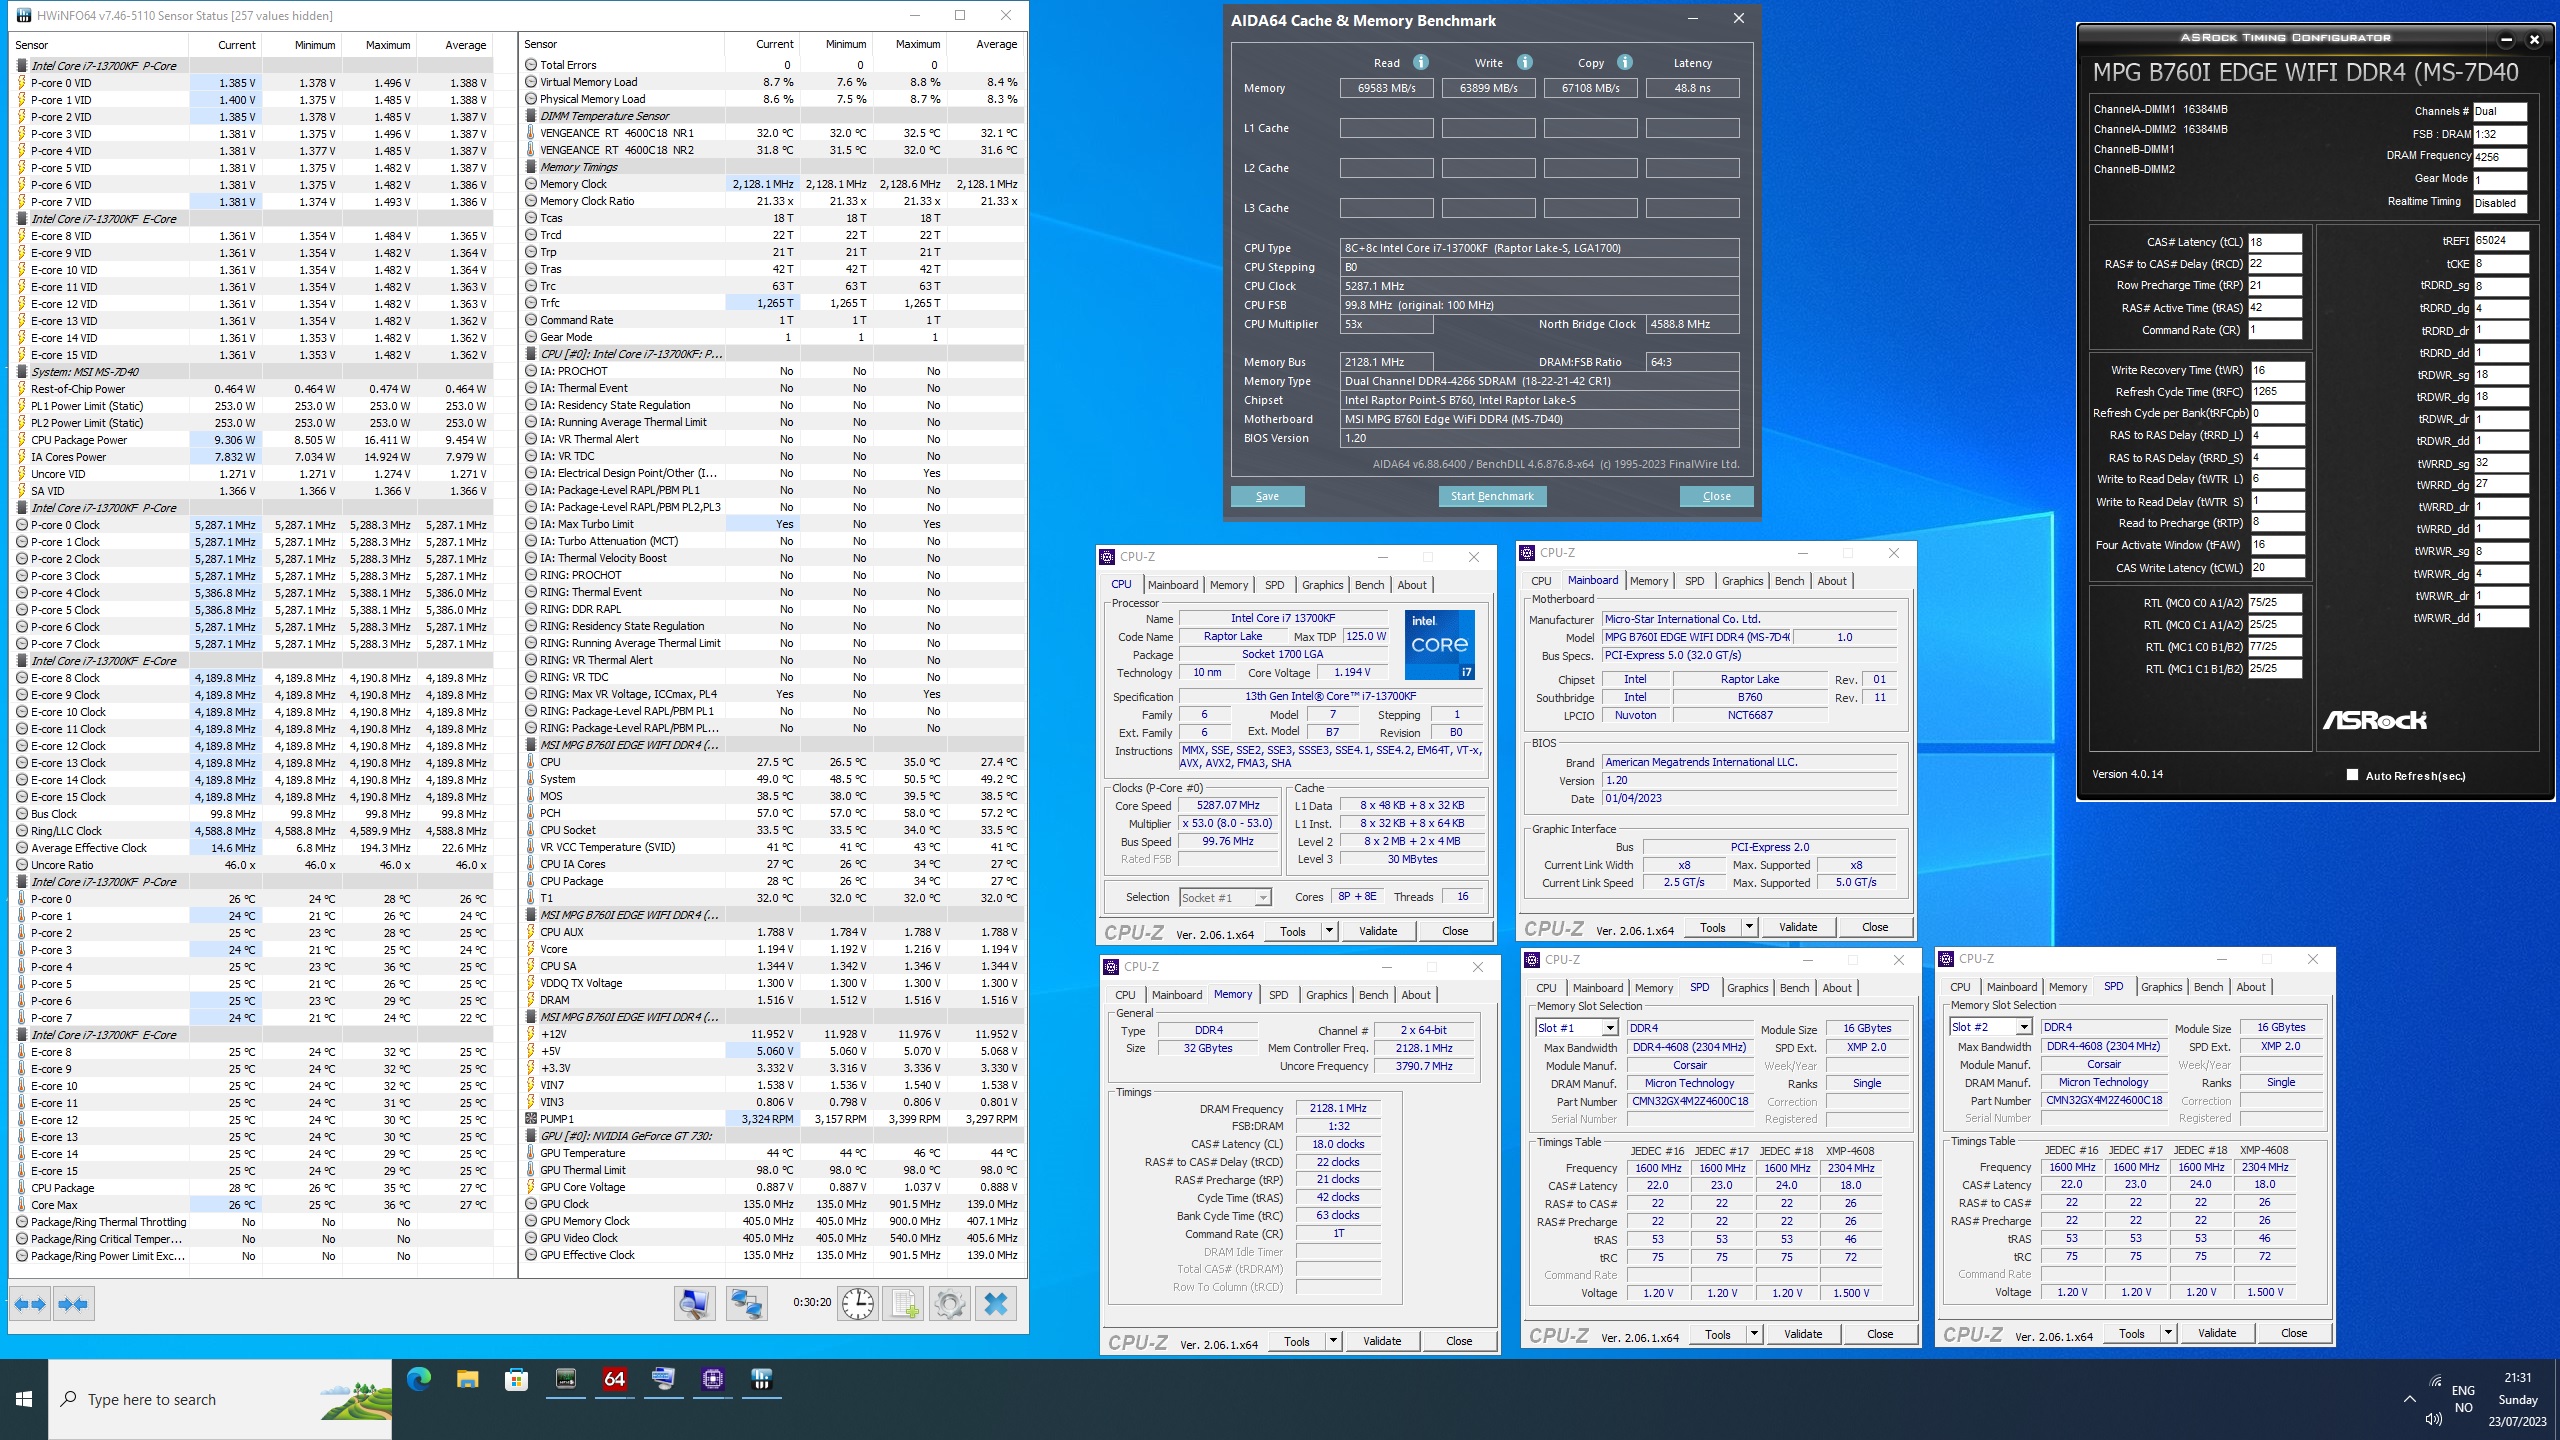The image size is (2560, 1440).
Task: Click Validate in CPU-Z CPU window
Action: coord(1378,931)
